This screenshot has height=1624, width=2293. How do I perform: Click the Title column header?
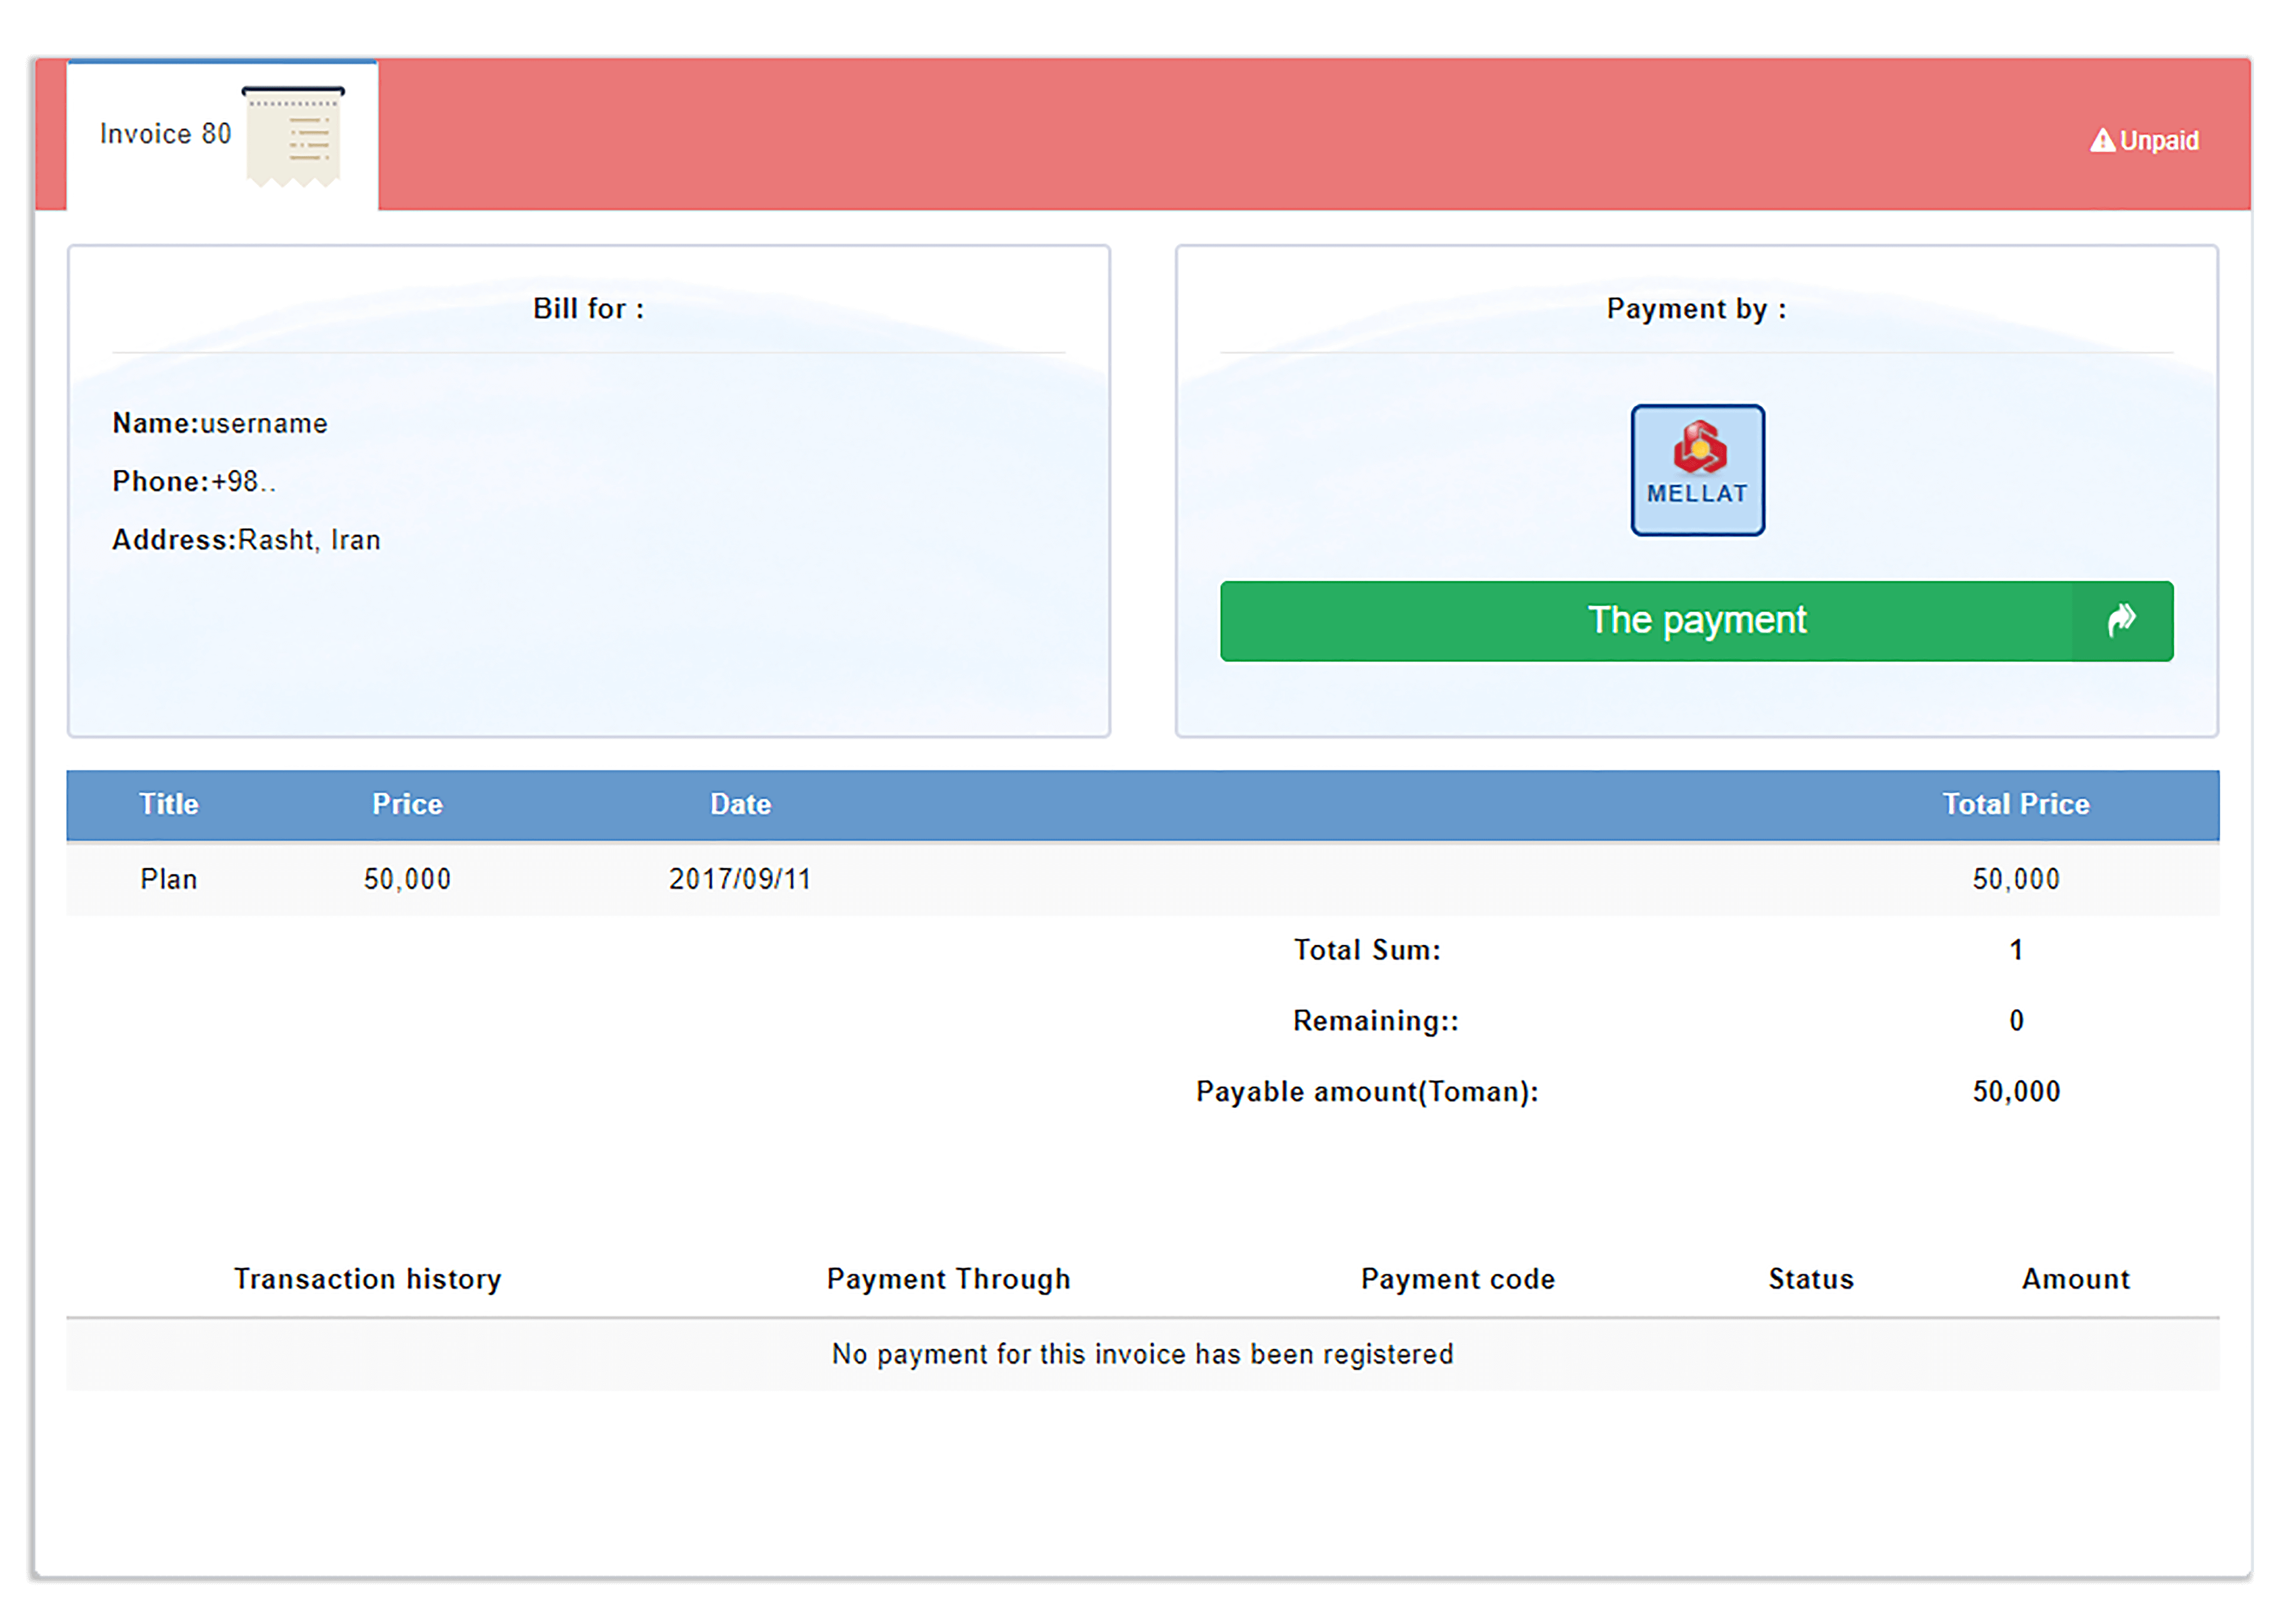tap(168, 804)
